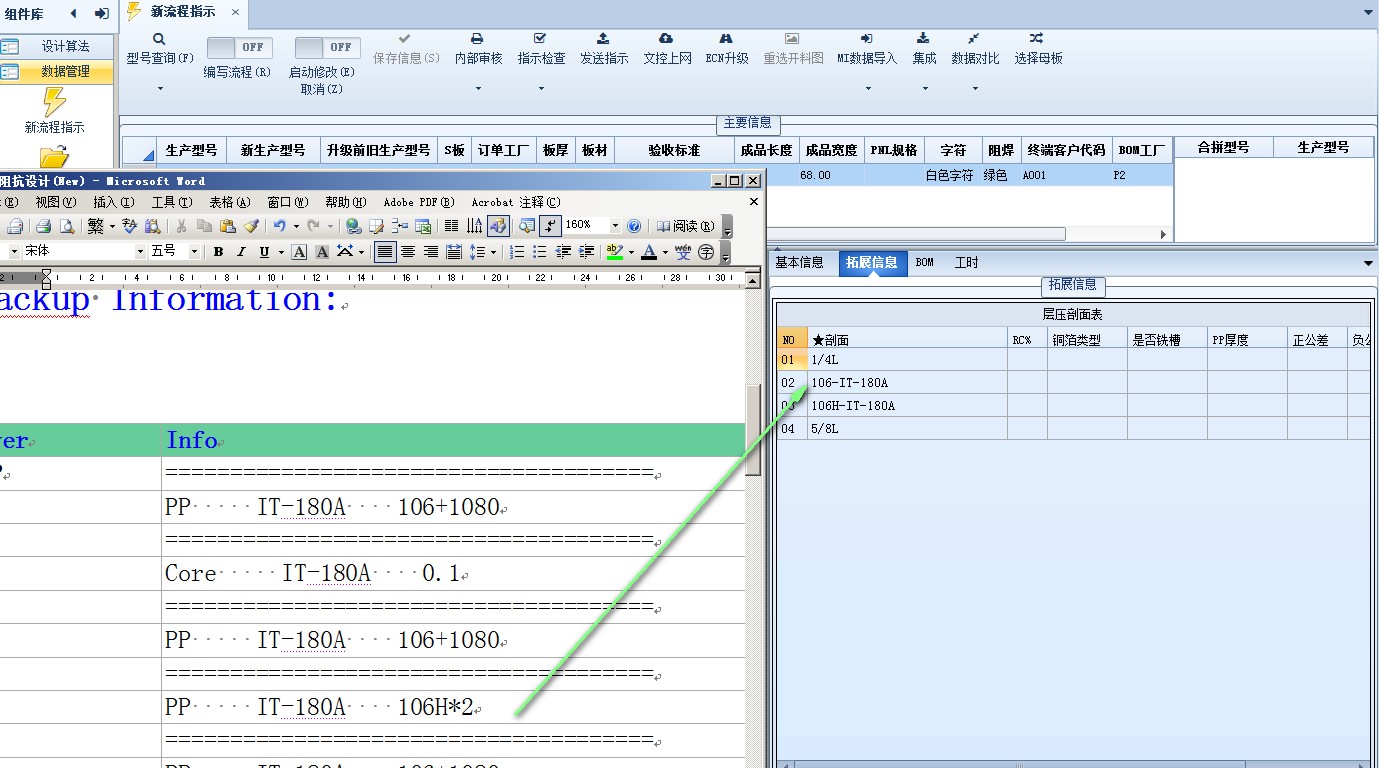The height and width of the screenshot is (768, 1379).
Task: Click Bold button in Word toolbar
Action: 218,252
